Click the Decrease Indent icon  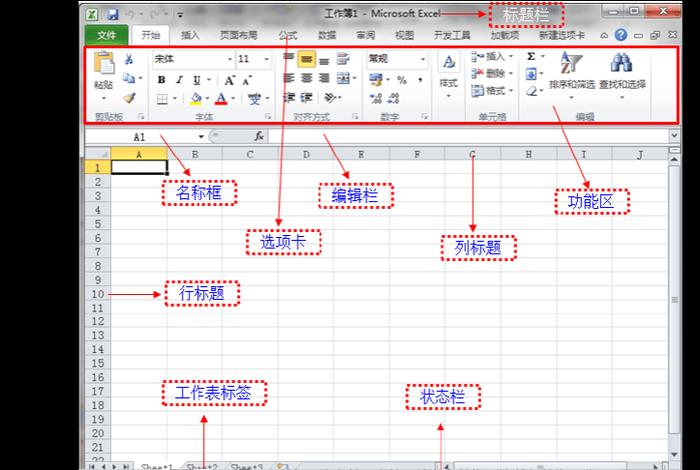coord(289,98)
